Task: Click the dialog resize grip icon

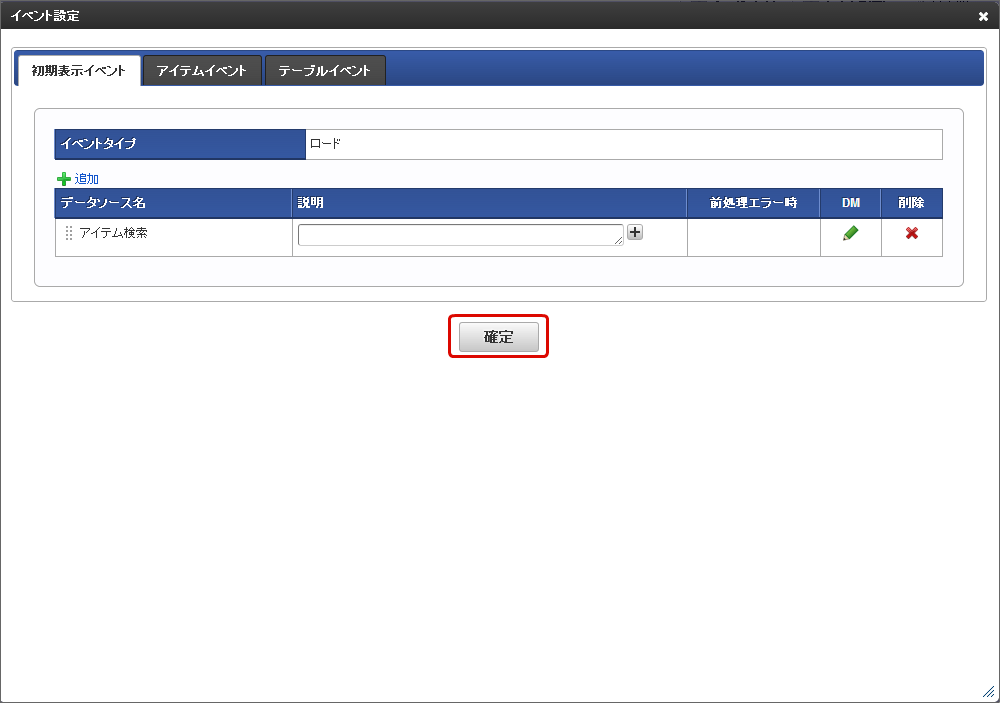Action: (989, 692)
